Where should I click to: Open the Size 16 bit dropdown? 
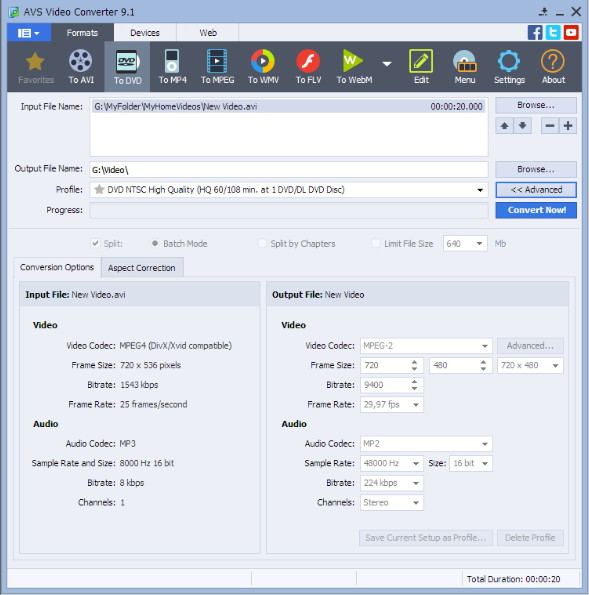click(x=471, y=463)
